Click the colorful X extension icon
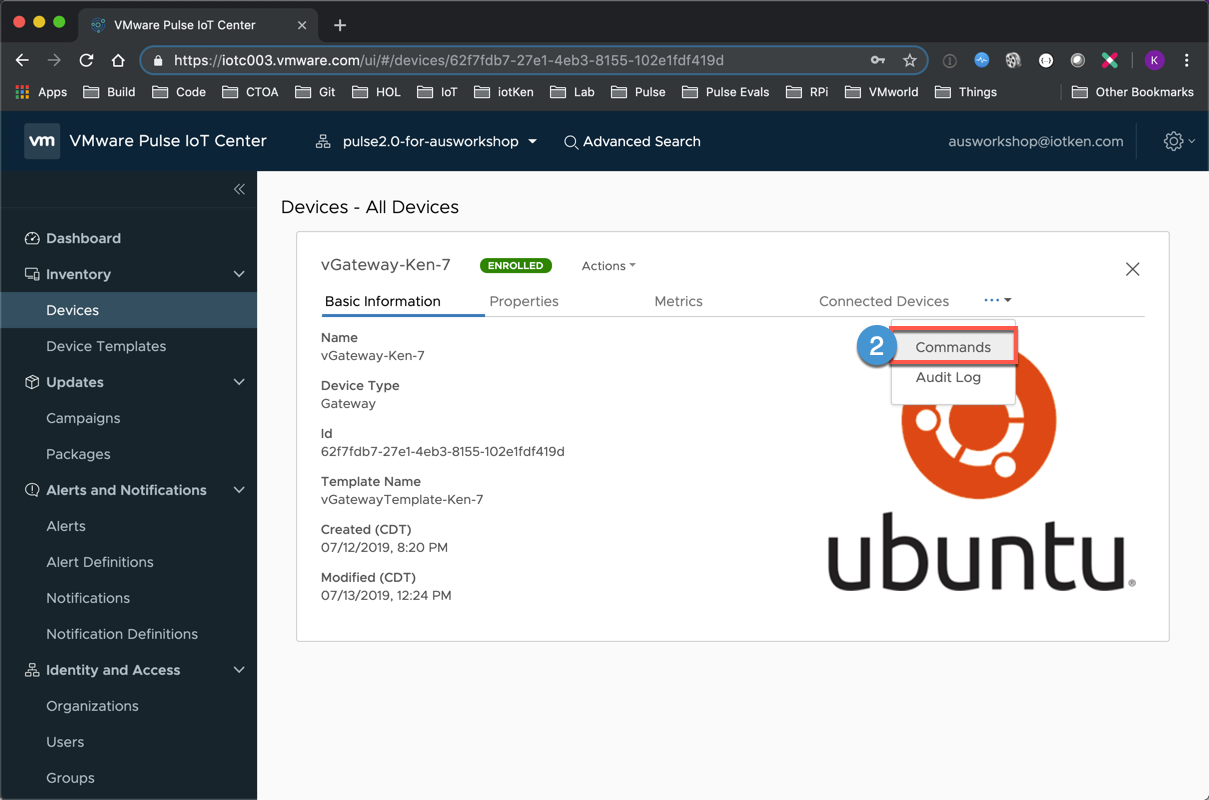1209x800 pixels. 1109,60
